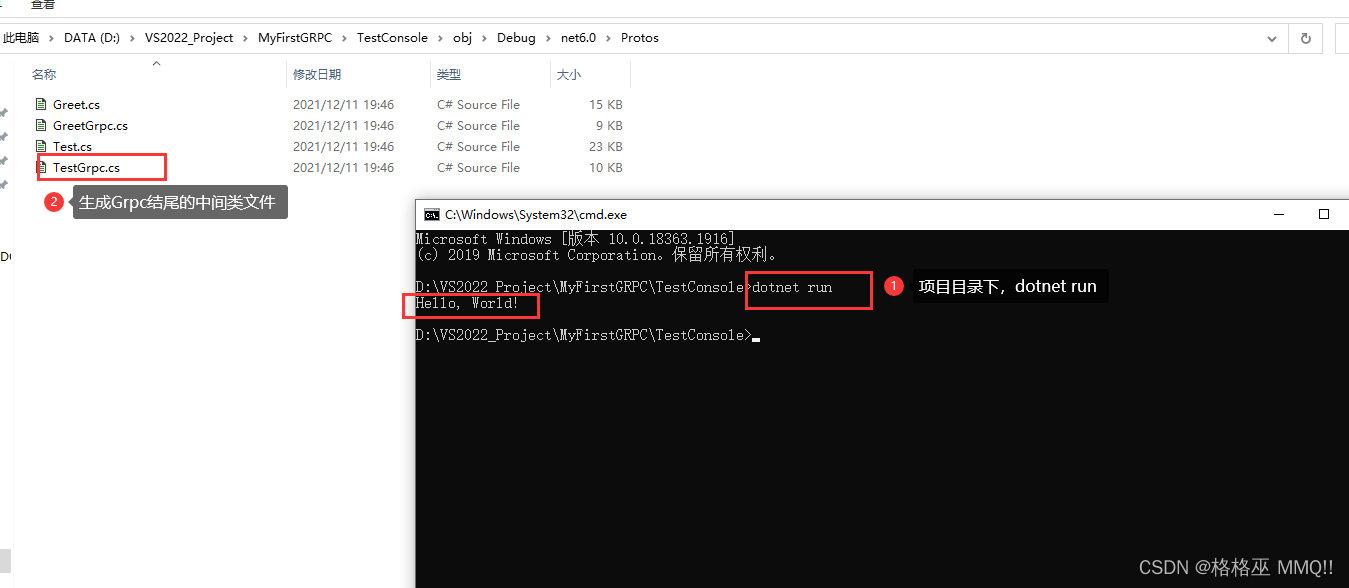Click the dotnet run command text in cmd
1349x588 pixels.
[792, 287]
